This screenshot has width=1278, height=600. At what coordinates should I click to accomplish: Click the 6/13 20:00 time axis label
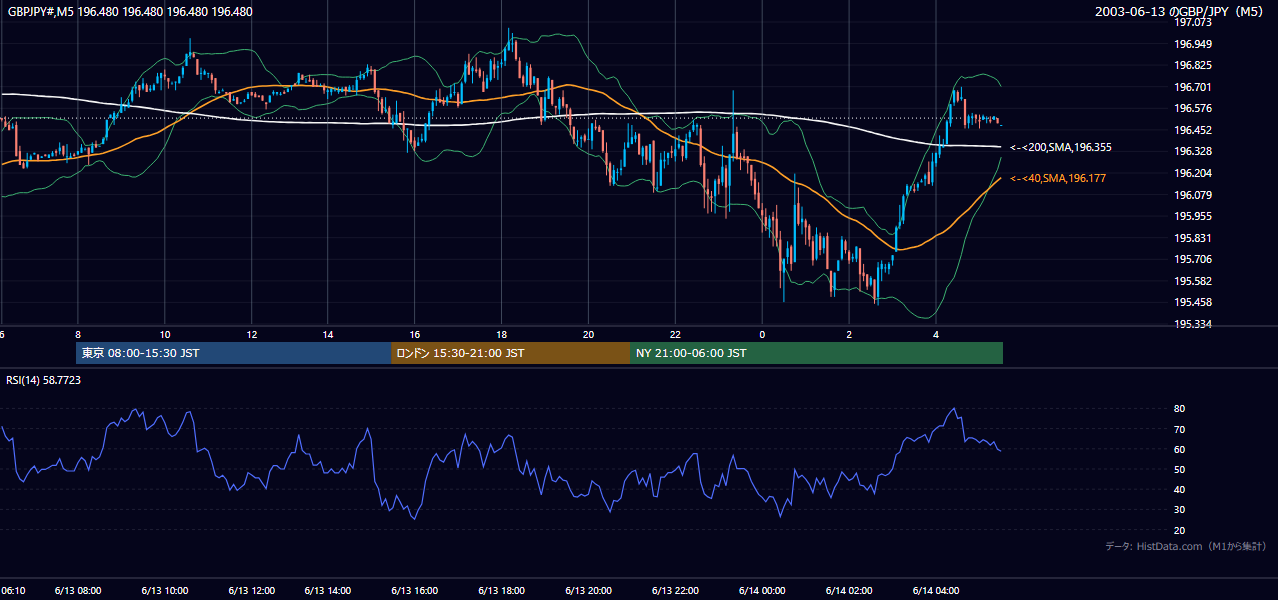[x=588, y=591]
